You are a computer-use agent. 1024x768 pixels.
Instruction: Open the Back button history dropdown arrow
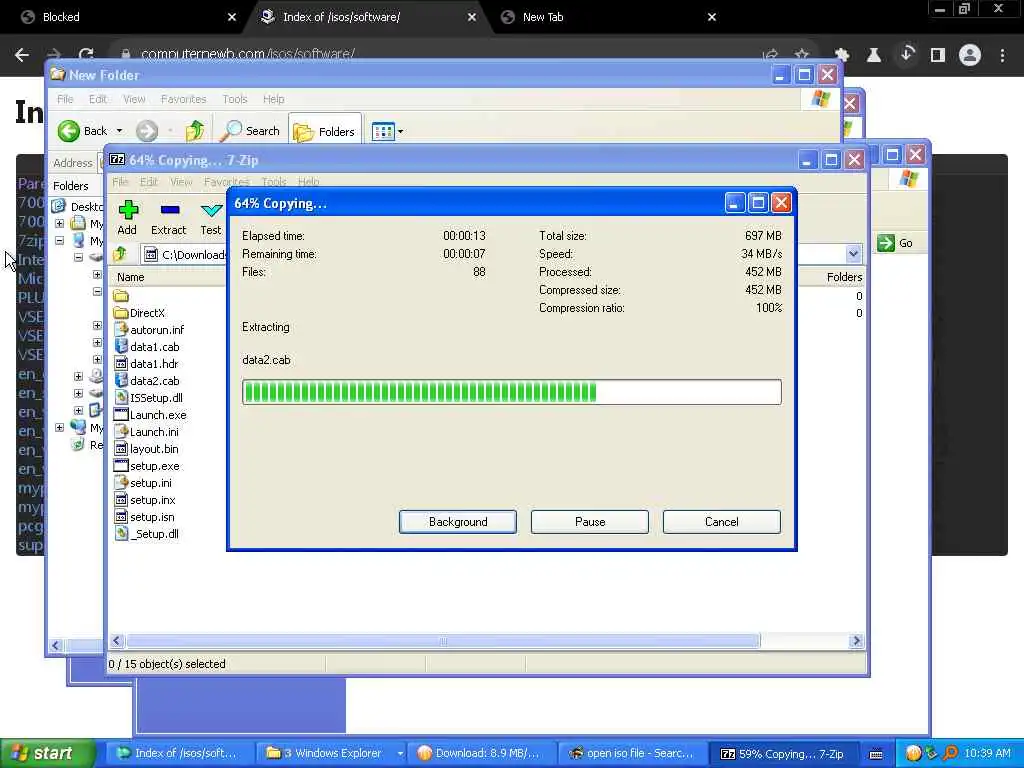coord(120,131)
